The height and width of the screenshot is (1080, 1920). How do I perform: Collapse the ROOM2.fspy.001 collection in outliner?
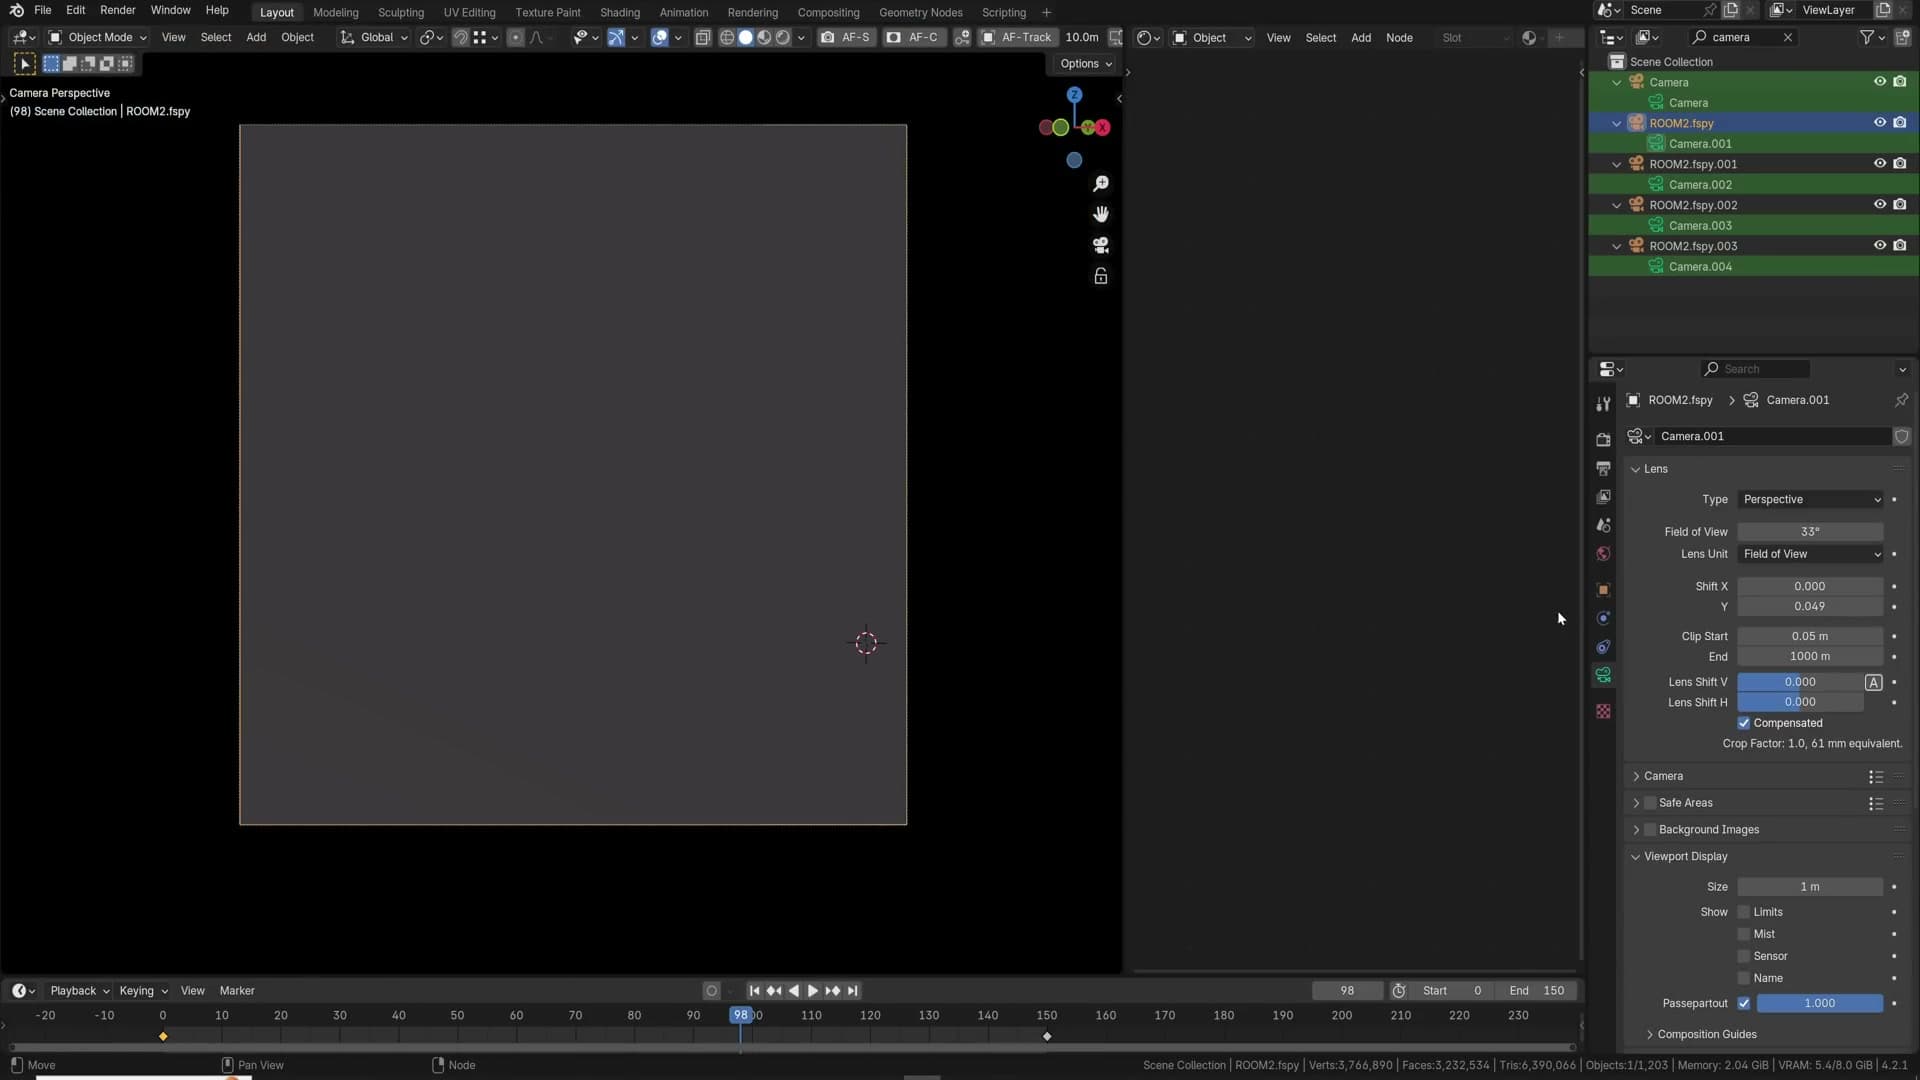coord(1617,164)
